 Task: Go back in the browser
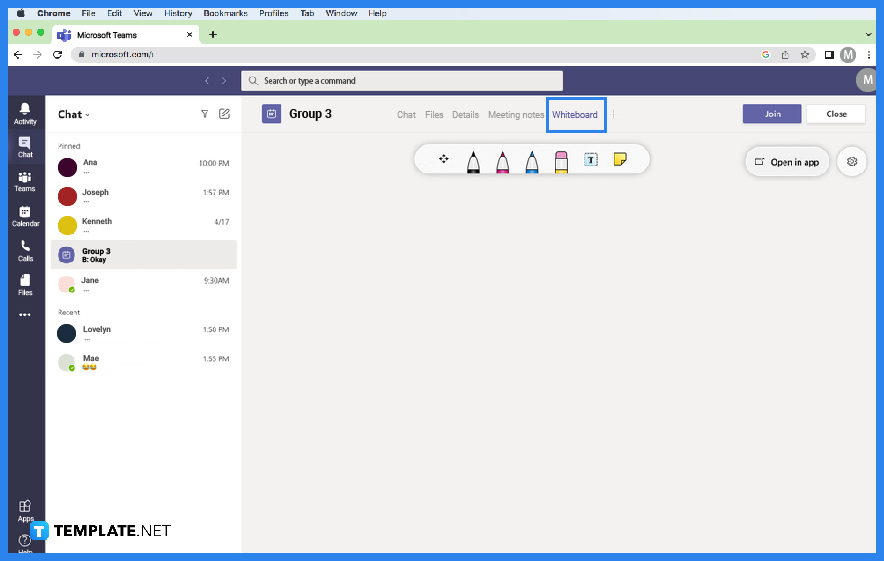click(18, 55)
